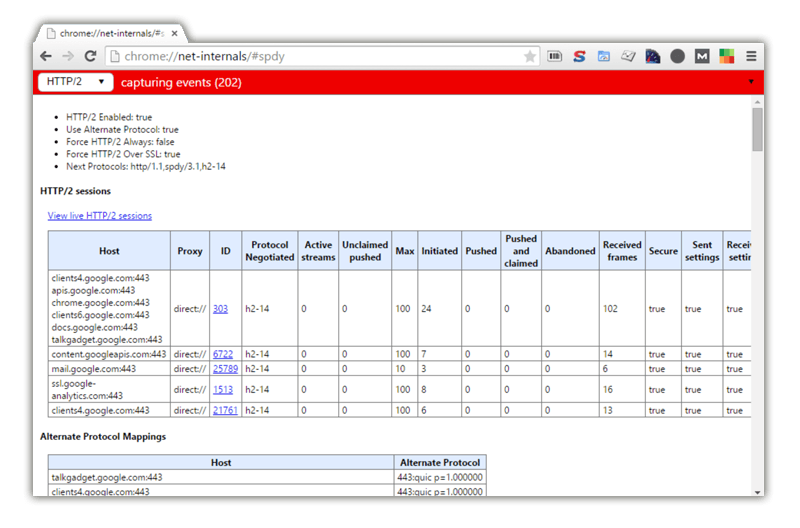Open session ID 6722 link
The height and width of the screenshot is (528, 800).
tap(223, 354)
